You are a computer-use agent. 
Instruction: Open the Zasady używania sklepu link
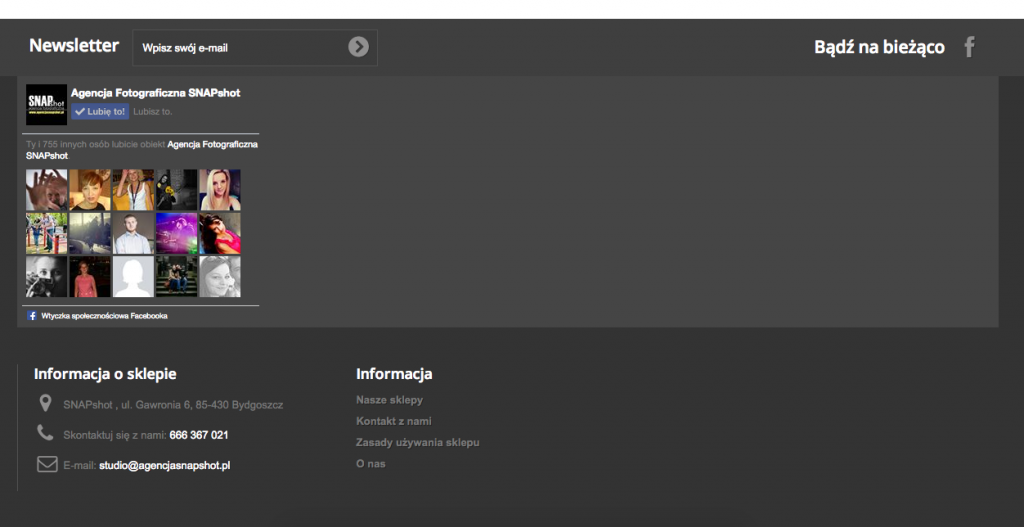[x=417, y=442]
